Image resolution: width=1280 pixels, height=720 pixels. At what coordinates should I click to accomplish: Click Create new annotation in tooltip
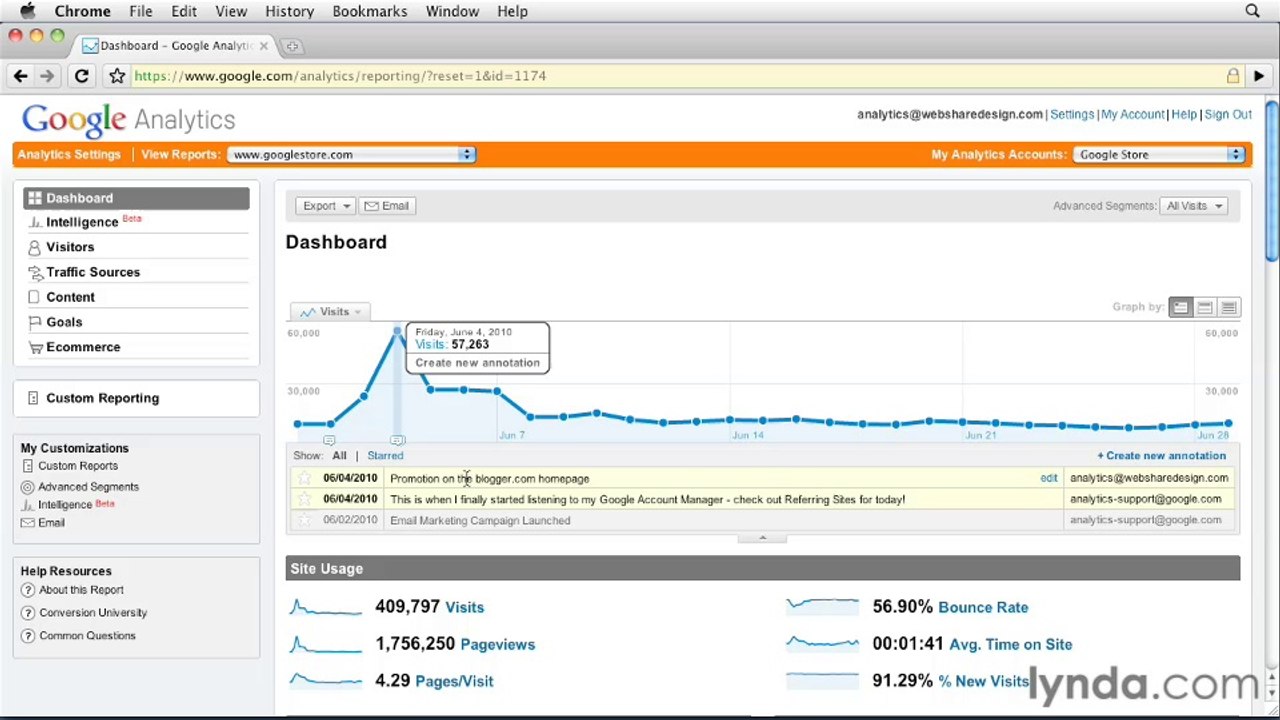477,363
